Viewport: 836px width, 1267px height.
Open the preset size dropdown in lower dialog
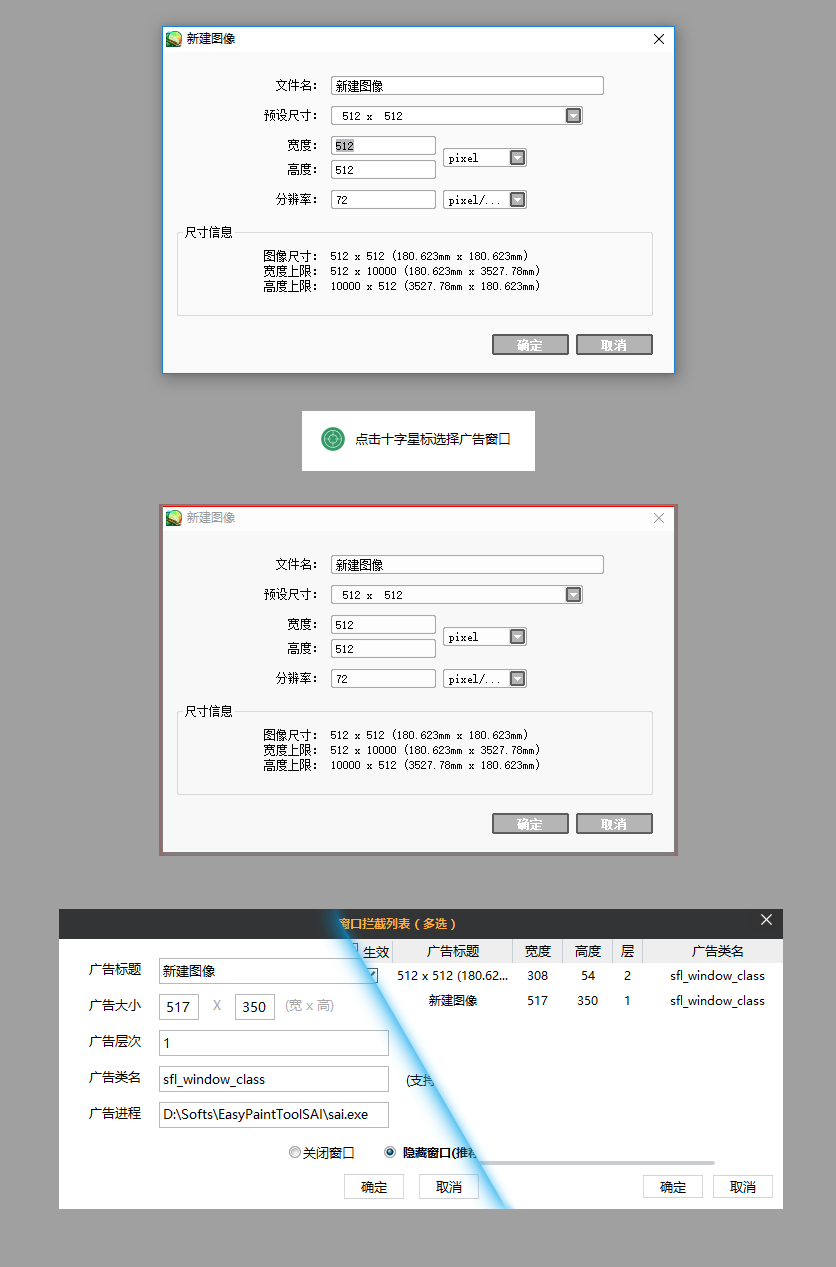pos(572,594)
